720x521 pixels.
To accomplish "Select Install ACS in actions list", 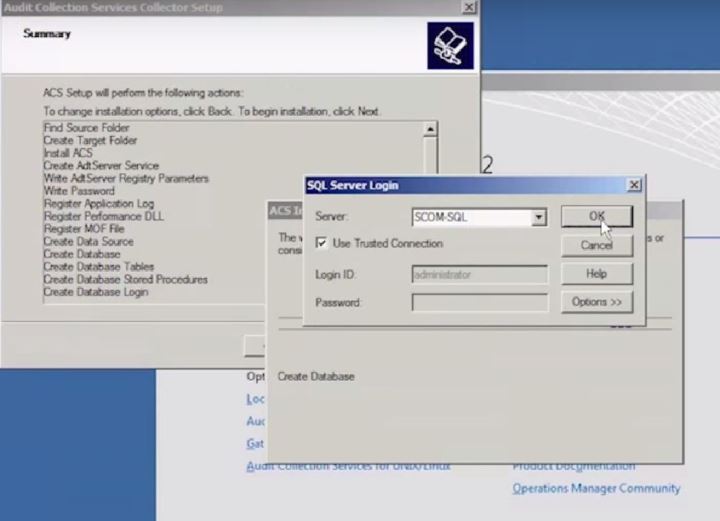I will click(x=68, y=154).
